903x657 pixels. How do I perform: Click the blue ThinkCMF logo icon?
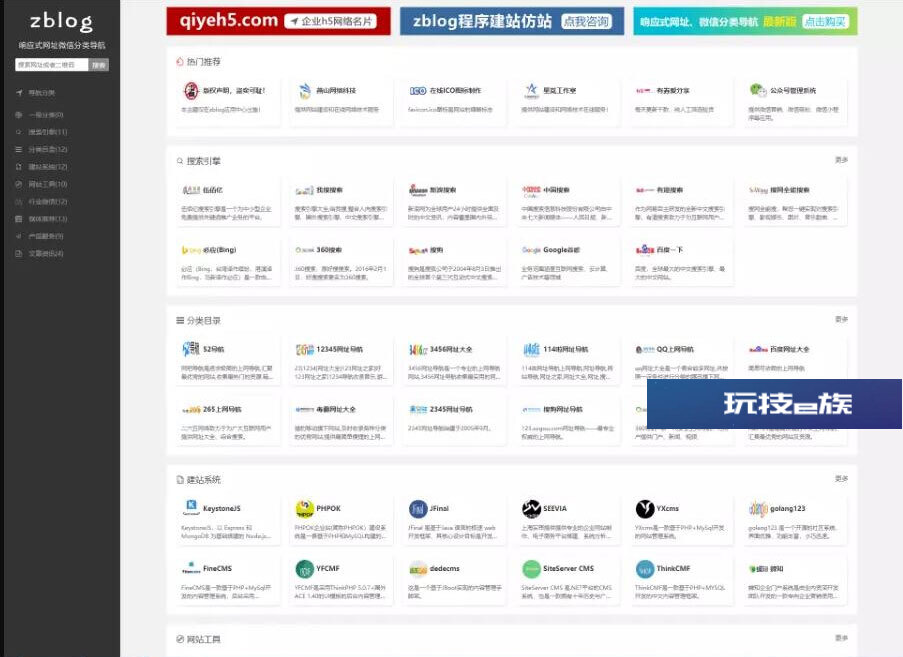(x=645, y=569)
